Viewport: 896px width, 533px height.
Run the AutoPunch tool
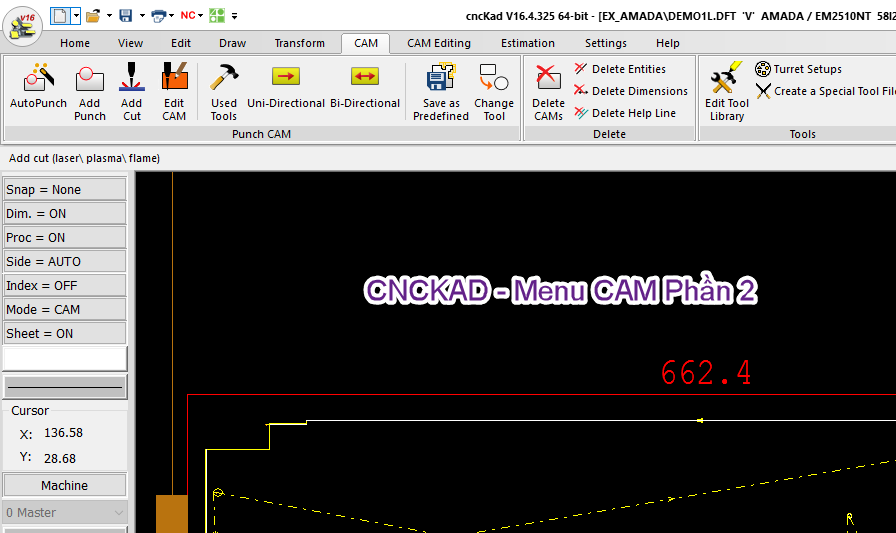(38, 86)
